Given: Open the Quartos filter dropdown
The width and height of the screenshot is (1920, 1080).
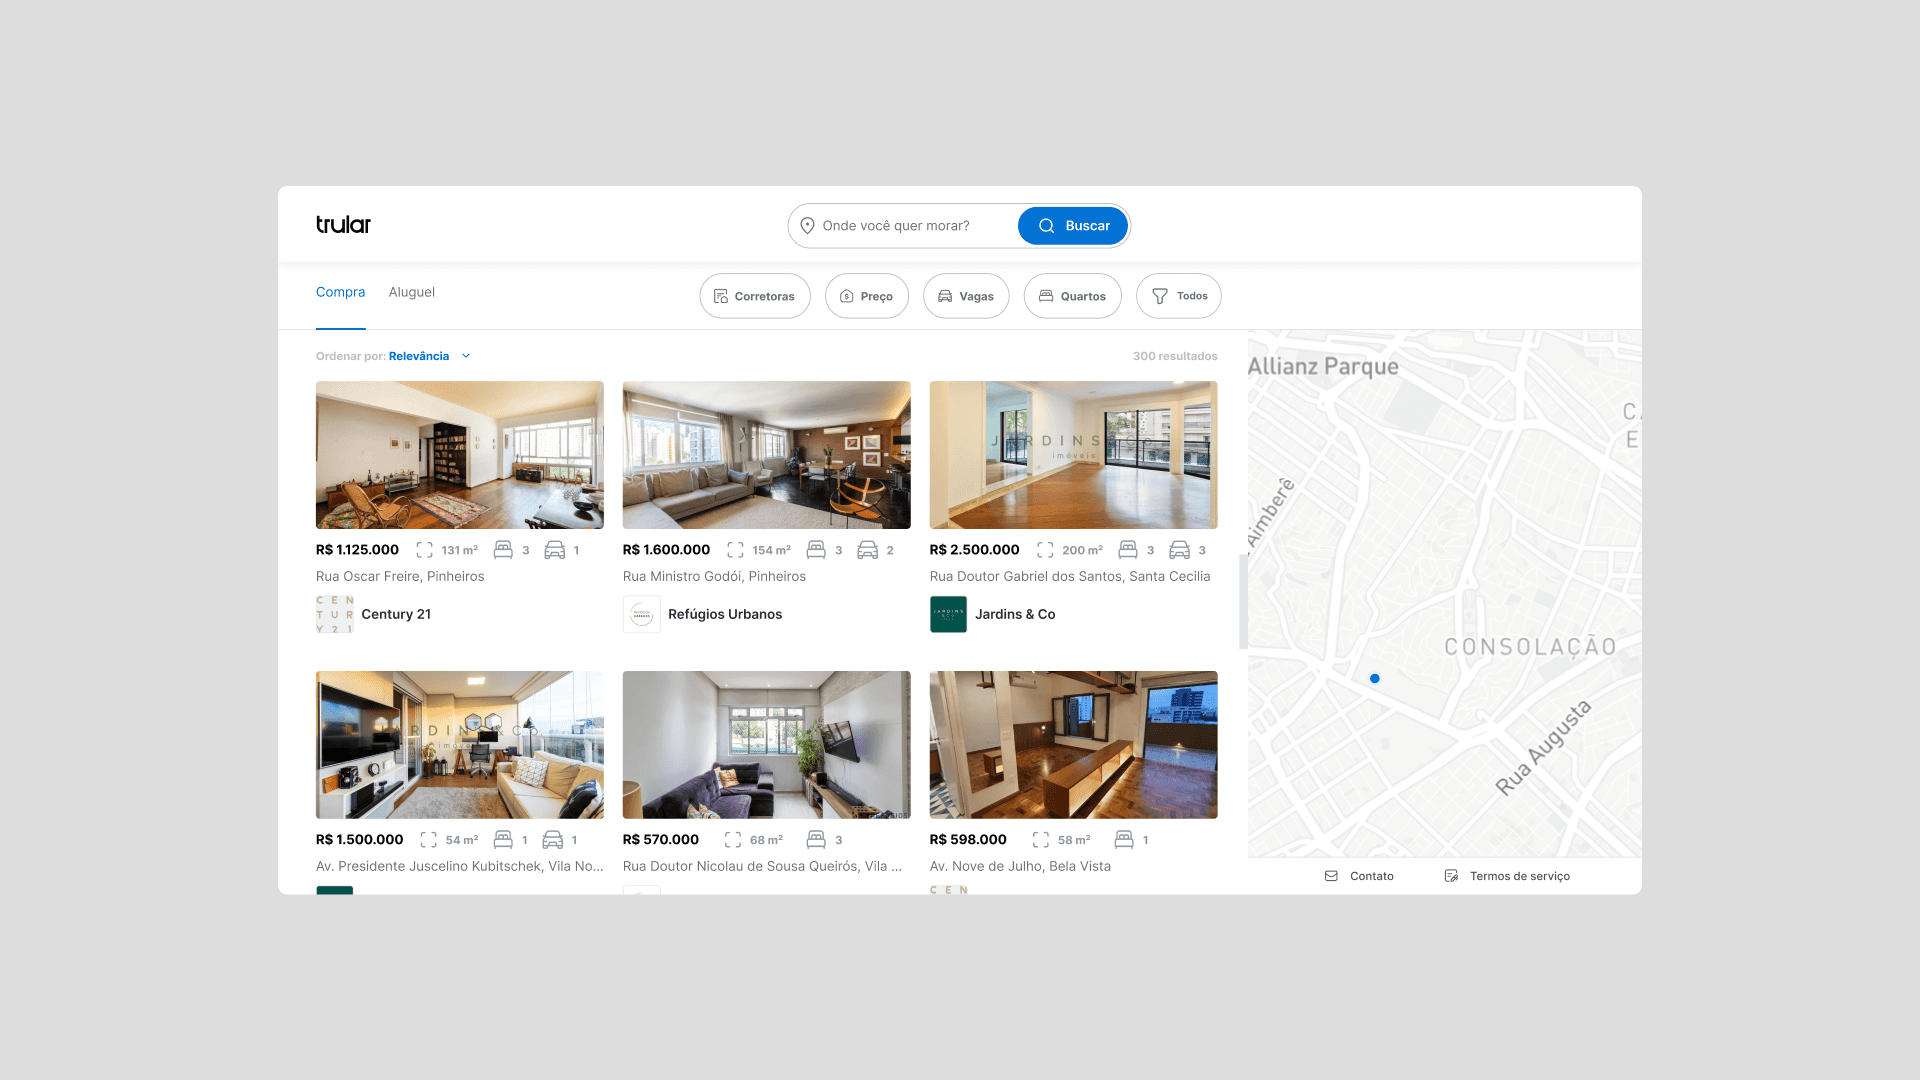Looking at the screenshot, I should 1072,296.
